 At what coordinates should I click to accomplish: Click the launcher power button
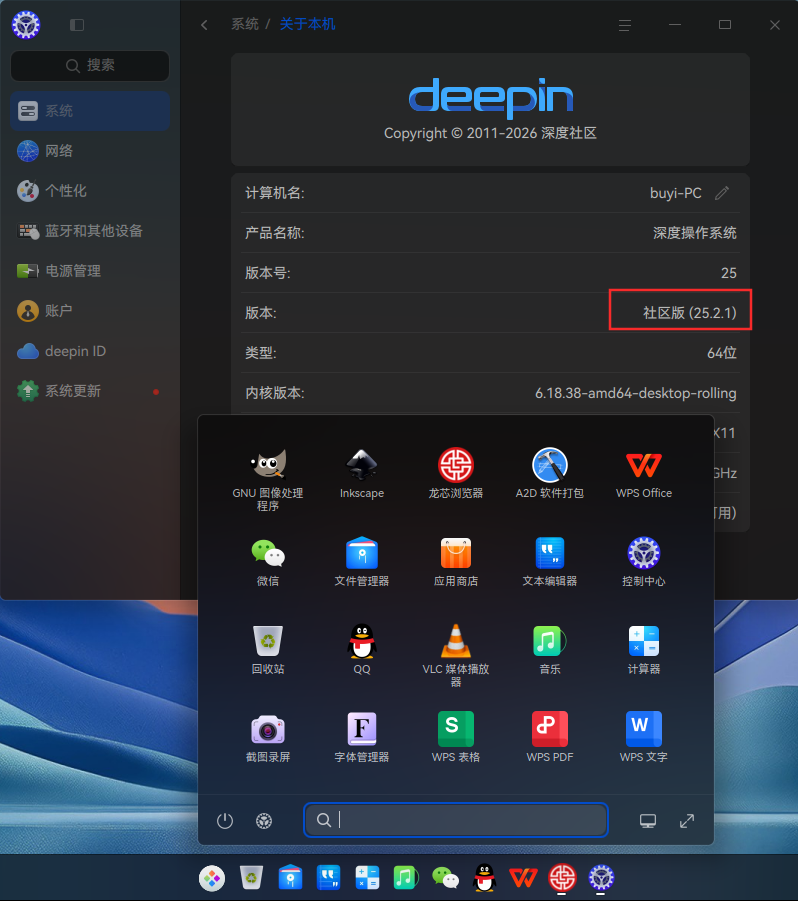pos(225,821)
